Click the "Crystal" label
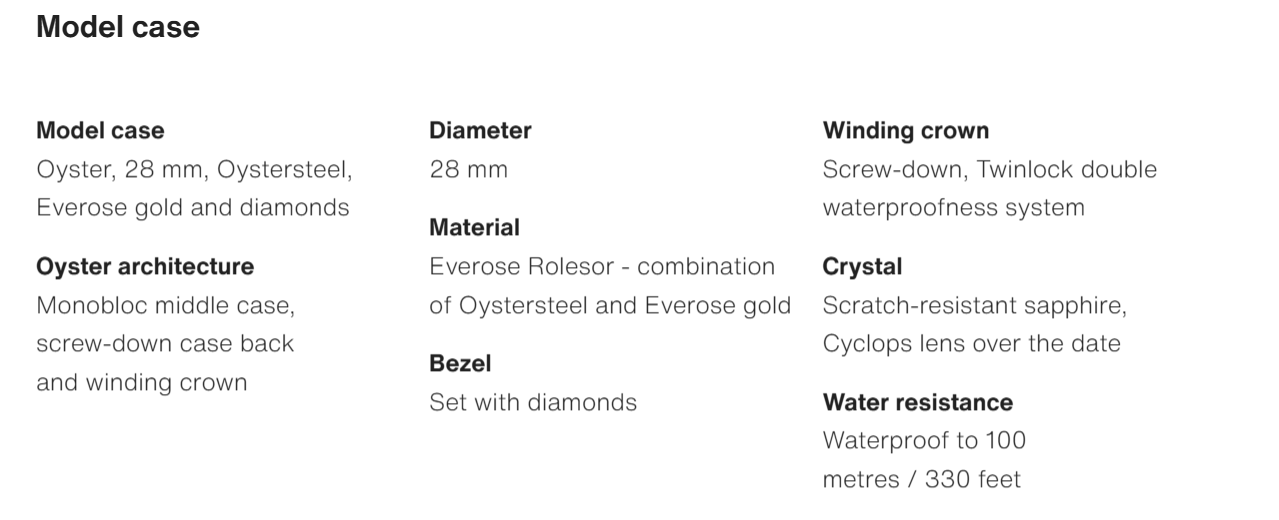Viewport: 1279px width, 520px height. pos(862,266)
